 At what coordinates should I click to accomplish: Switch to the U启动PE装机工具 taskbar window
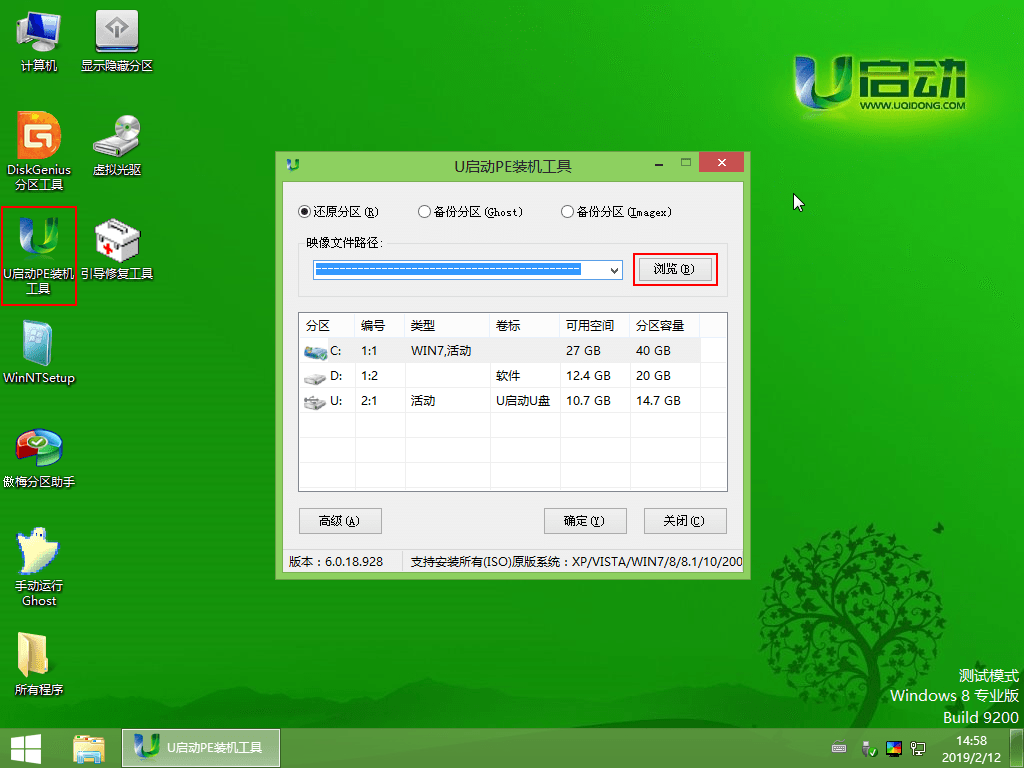pyautogui.click(x=200, y=747)
